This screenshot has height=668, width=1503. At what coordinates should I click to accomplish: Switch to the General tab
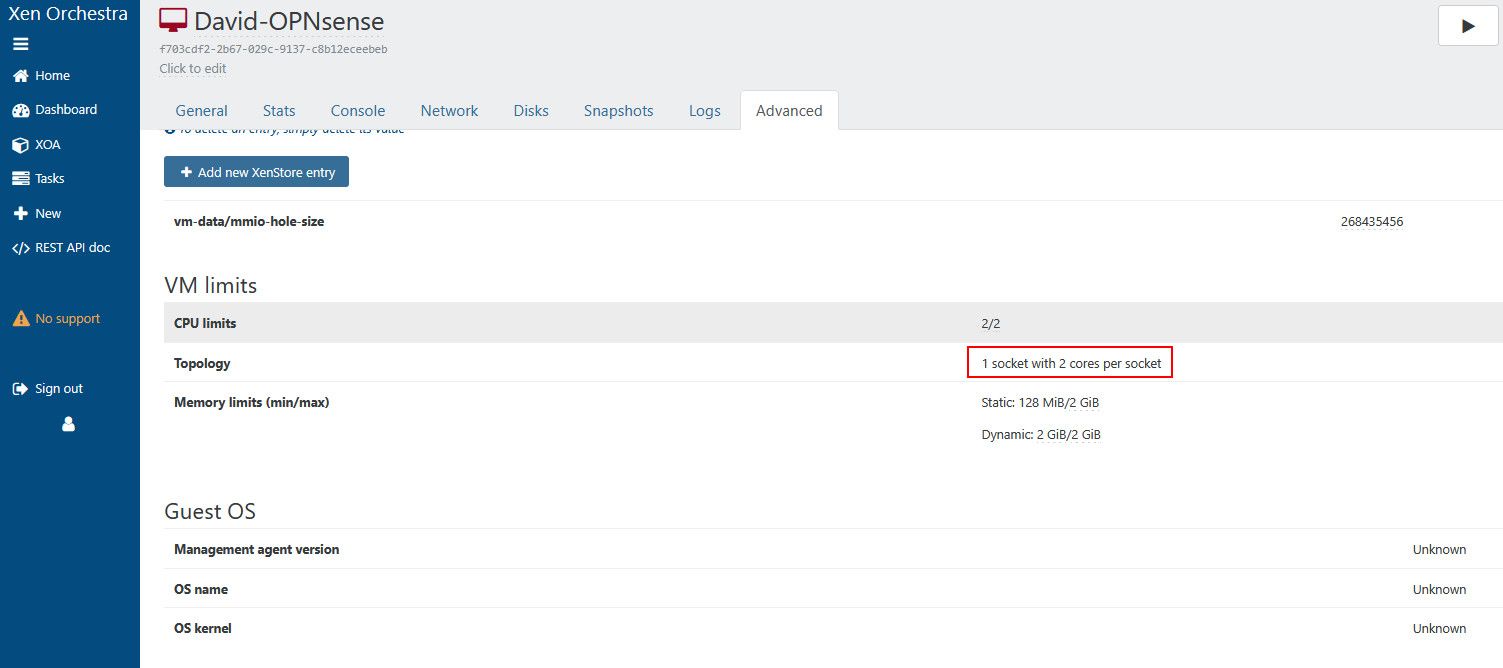(x=201, y=111)
